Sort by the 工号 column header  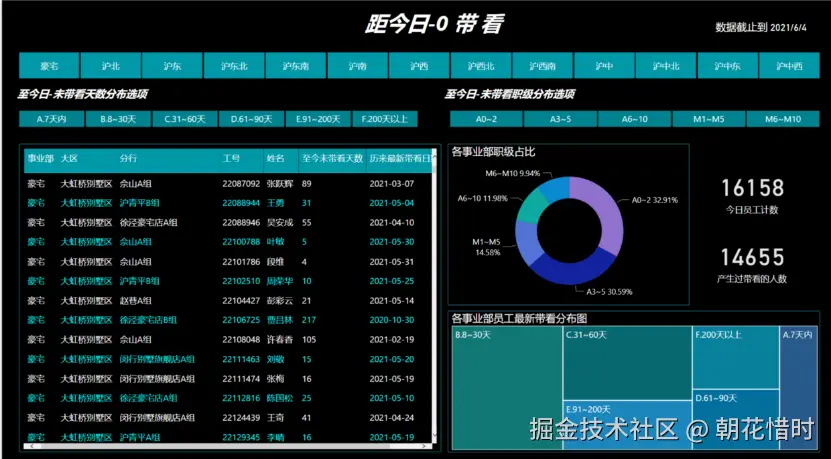tap(231, 158)
